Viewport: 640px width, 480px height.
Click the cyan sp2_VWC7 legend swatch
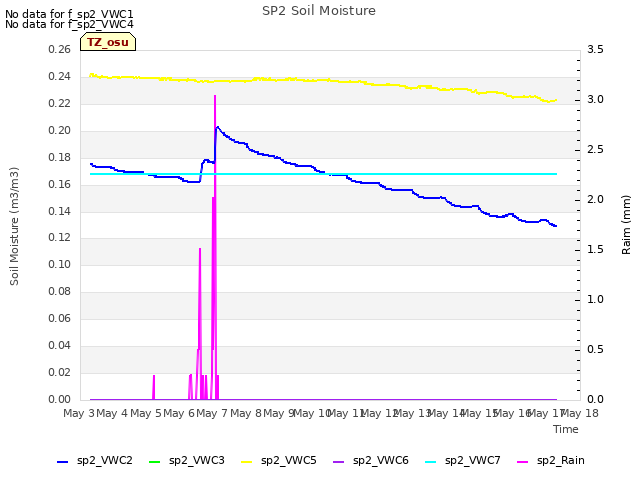[x=431, y=462]
